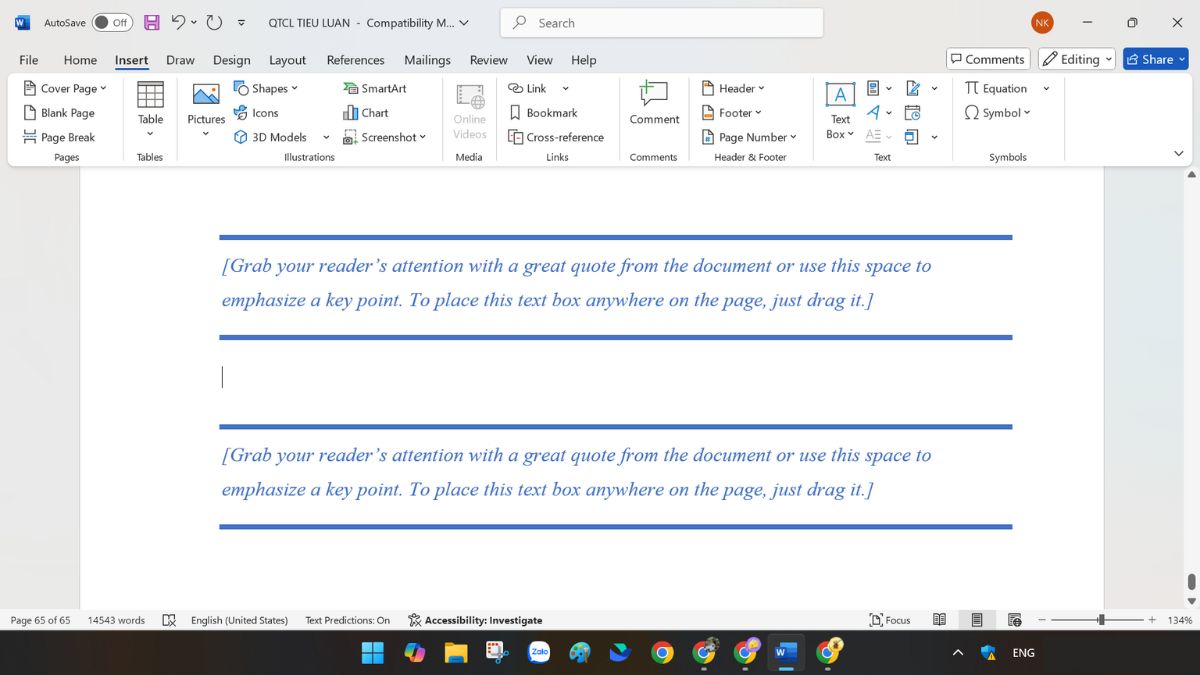The height and width of the screenshot is (675, 1200).
Task: Insert a Blank Page
Action: pos(59,113)
